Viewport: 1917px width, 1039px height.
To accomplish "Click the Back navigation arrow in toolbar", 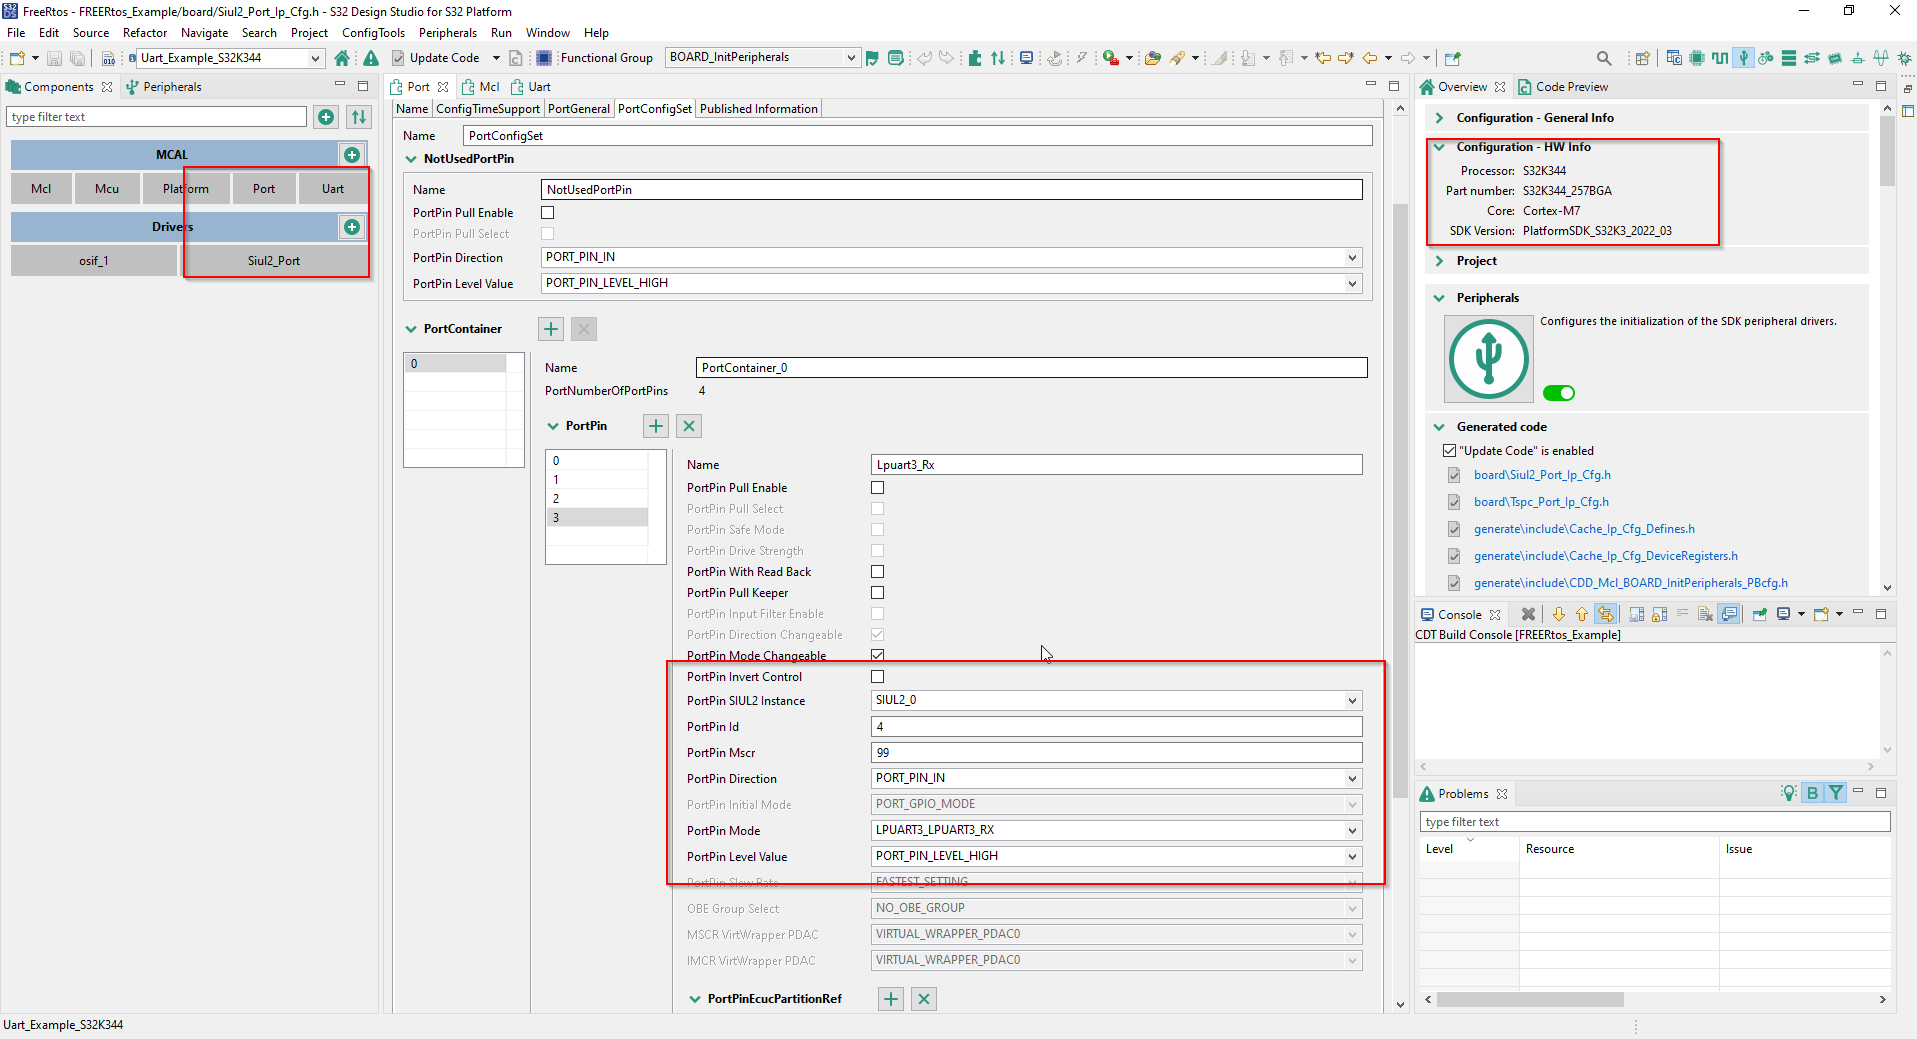I will coord(1370,58).
